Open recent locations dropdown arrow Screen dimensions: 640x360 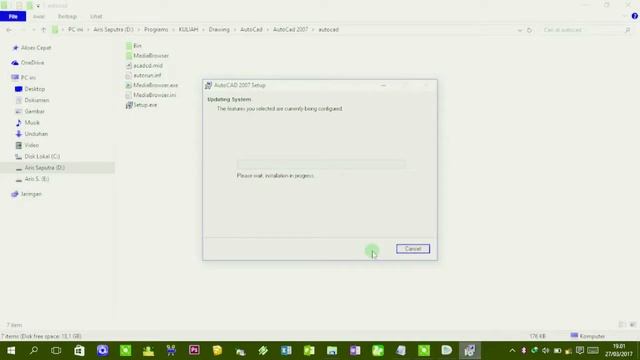[x=34, y=30]
